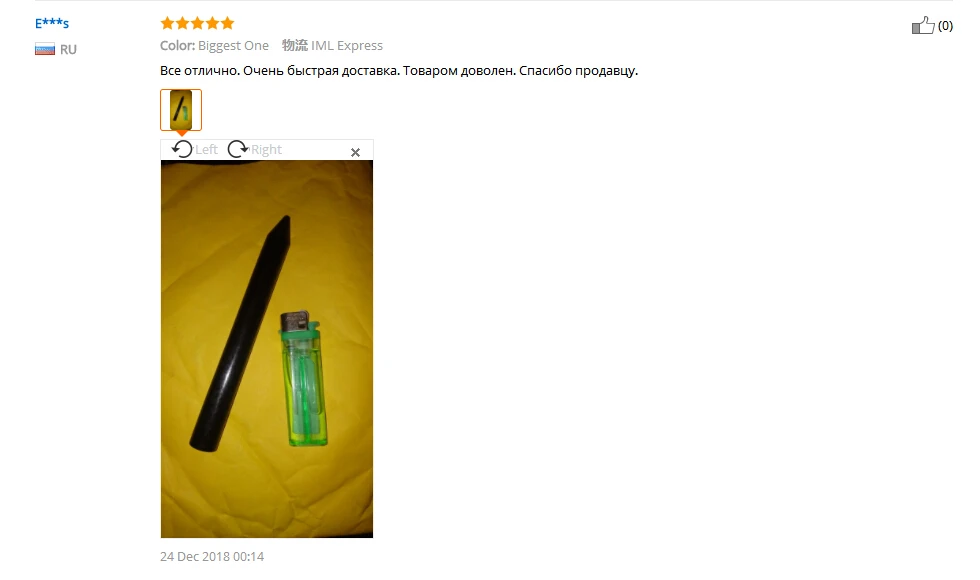
Task: Click the Russian review comment text
Action: (x=399, y=71)
